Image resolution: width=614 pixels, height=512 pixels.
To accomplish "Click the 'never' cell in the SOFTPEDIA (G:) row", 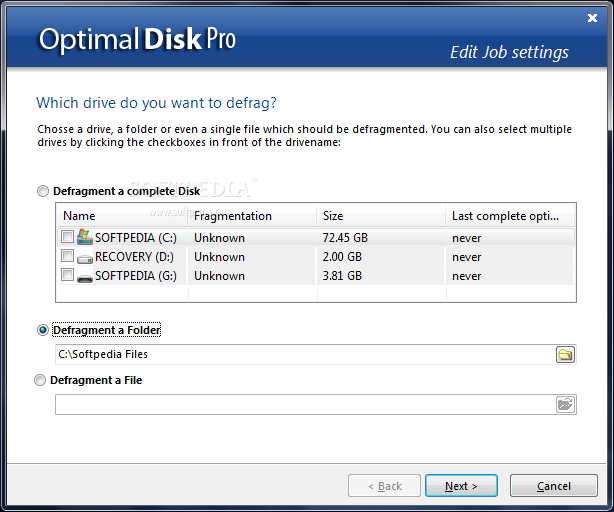I will coord(466,276).
